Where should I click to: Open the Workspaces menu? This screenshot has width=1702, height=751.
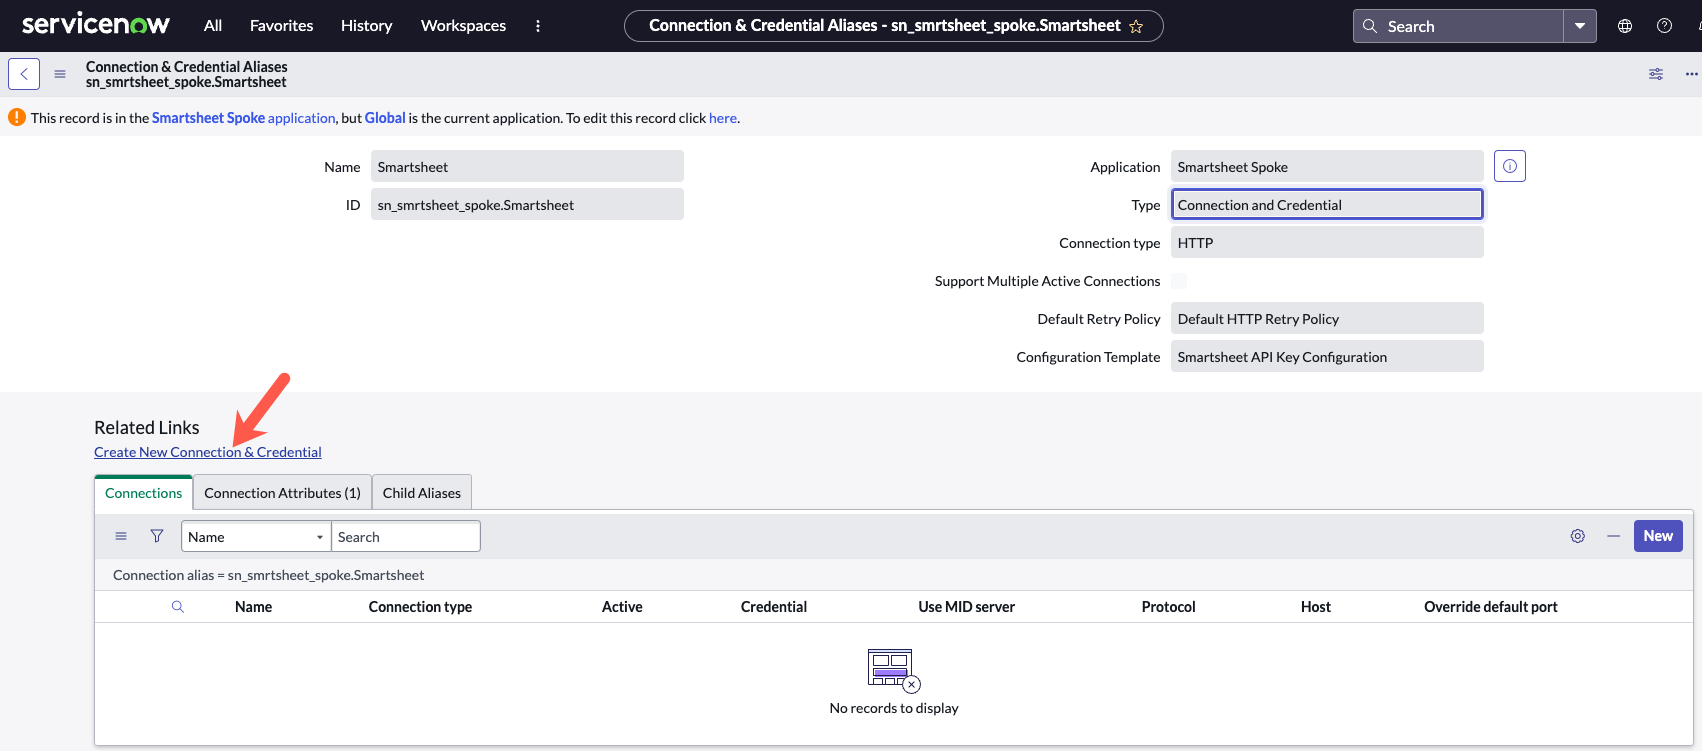point(463,26)
